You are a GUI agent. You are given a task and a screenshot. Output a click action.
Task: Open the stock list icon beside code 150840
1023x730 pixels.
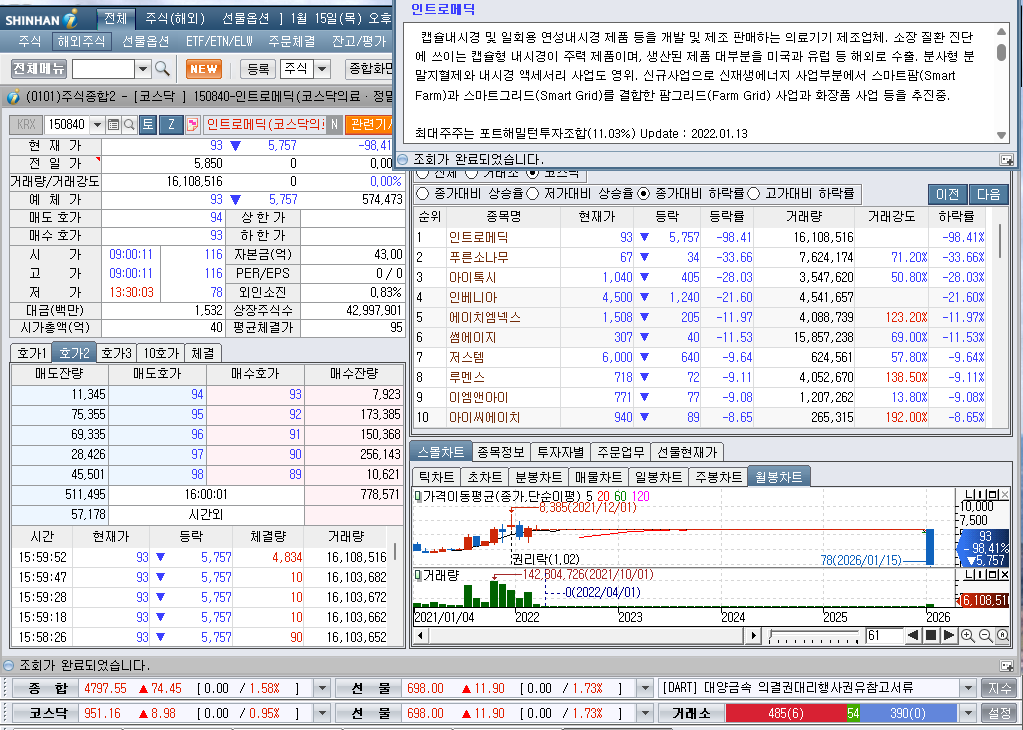[x=114, y=124]
